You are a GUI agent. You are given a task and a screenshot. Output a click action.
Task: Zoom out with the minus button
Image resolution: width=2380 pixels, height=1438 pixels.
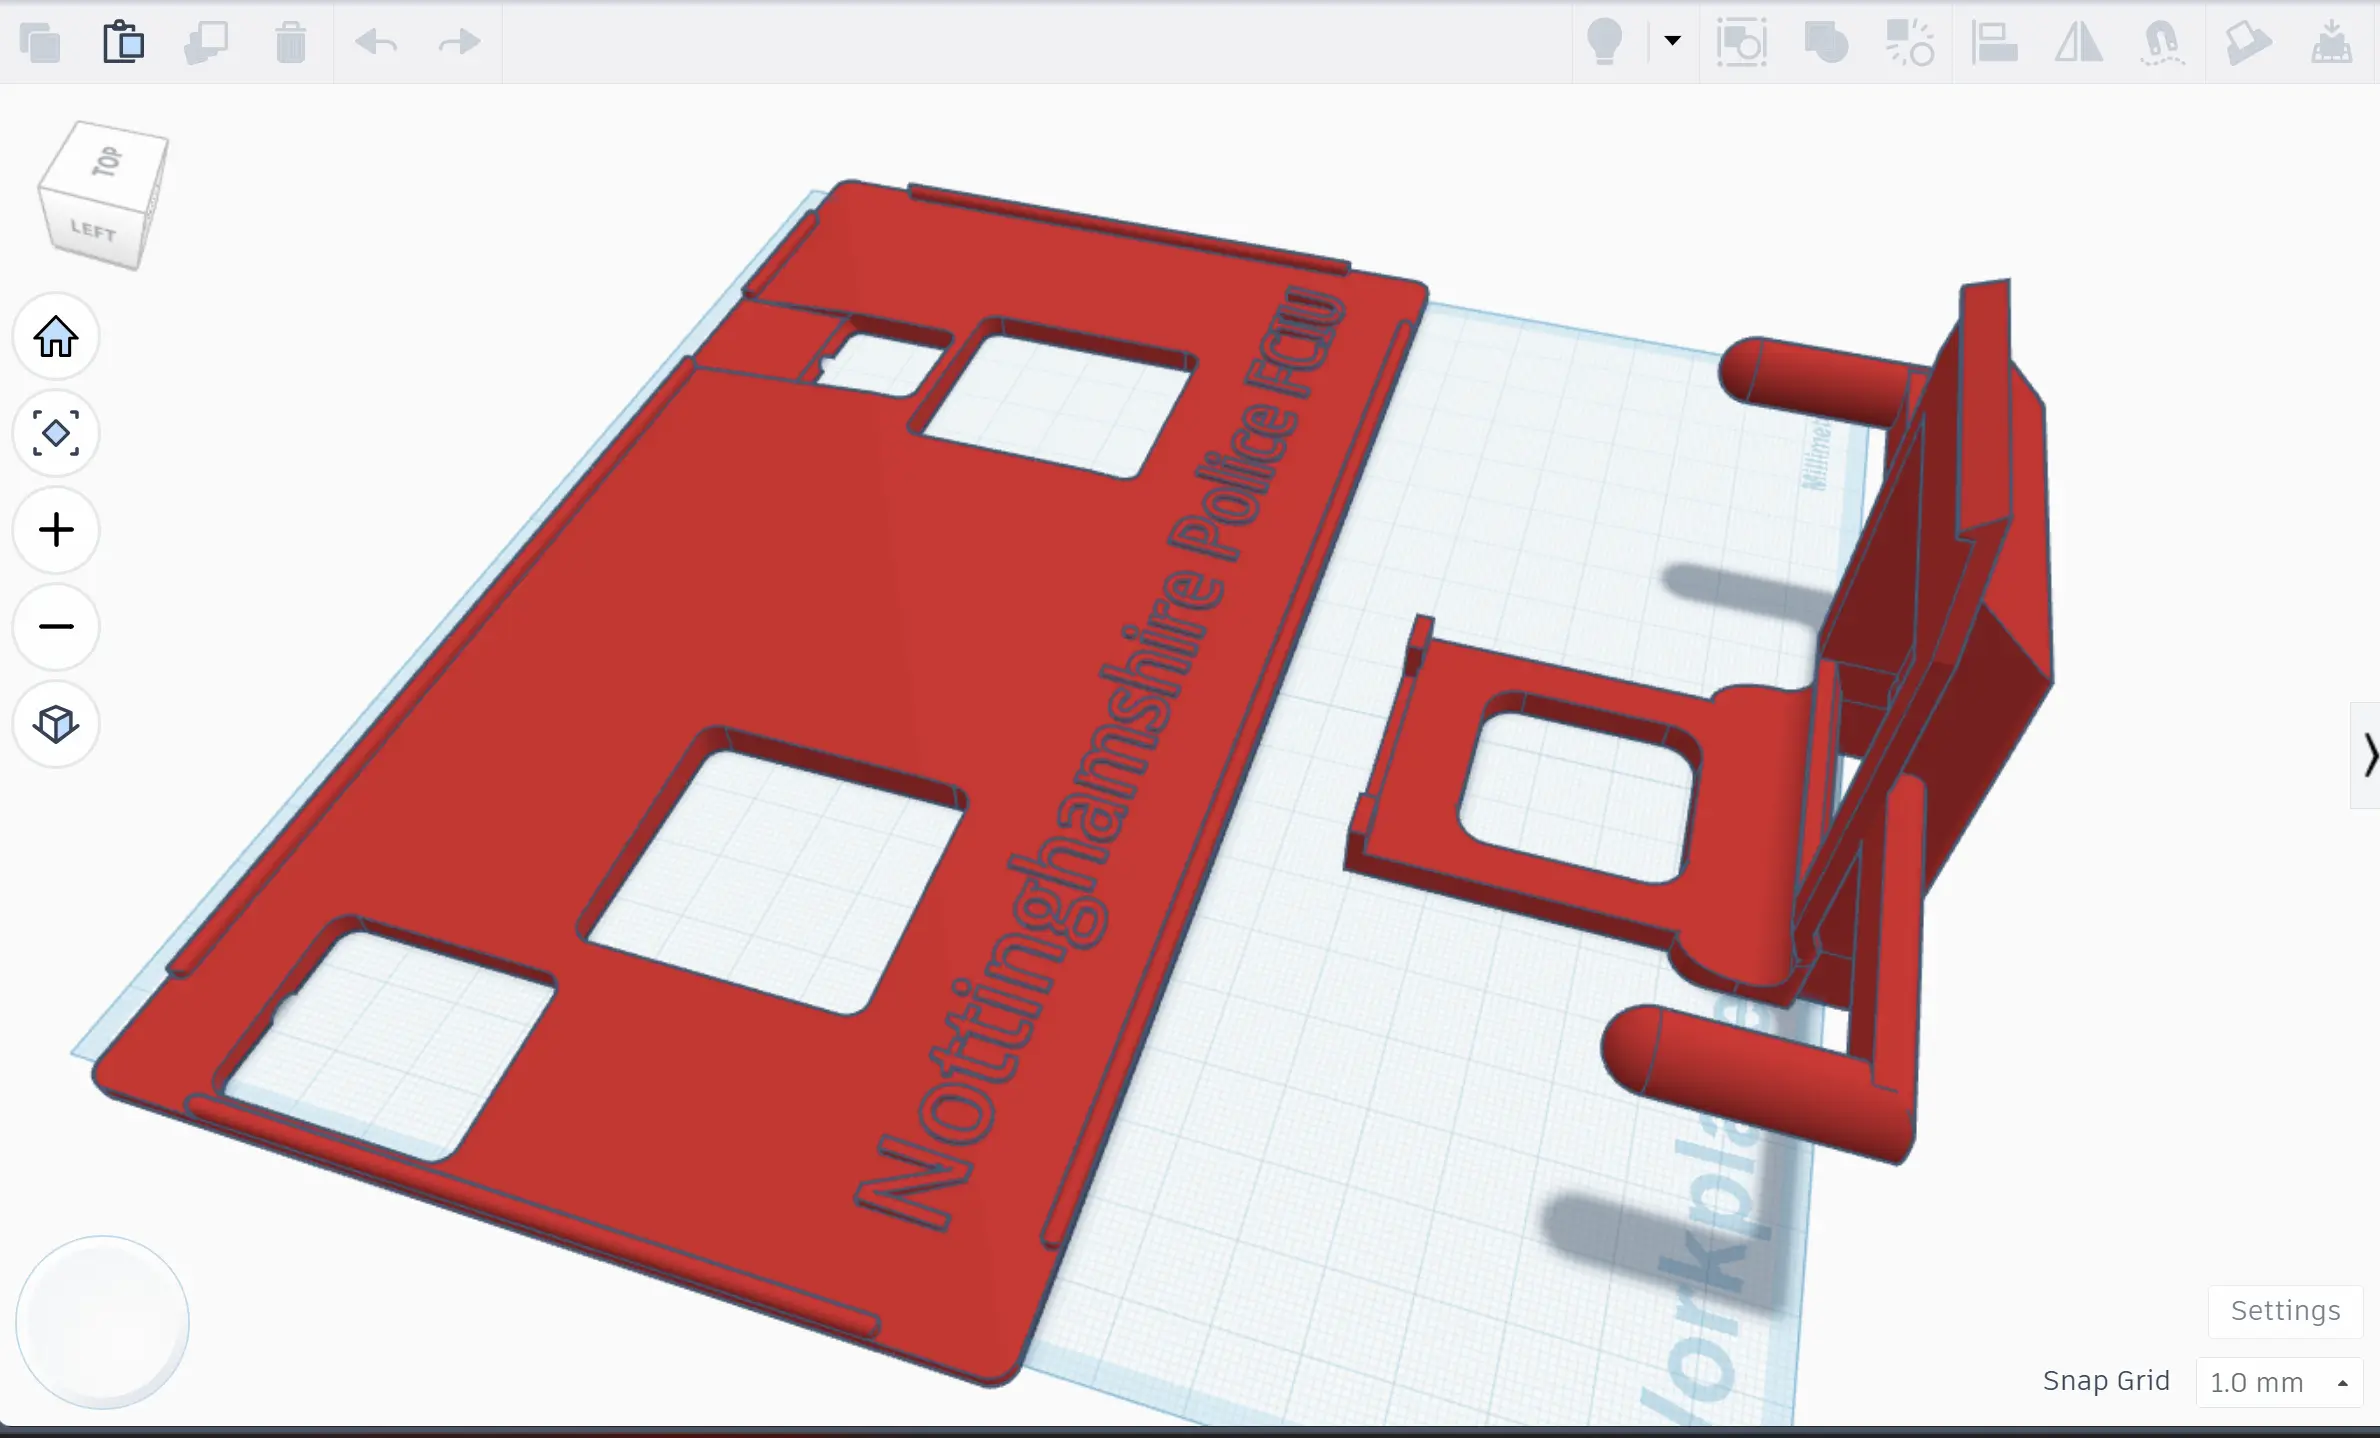[x=56, y=627]
